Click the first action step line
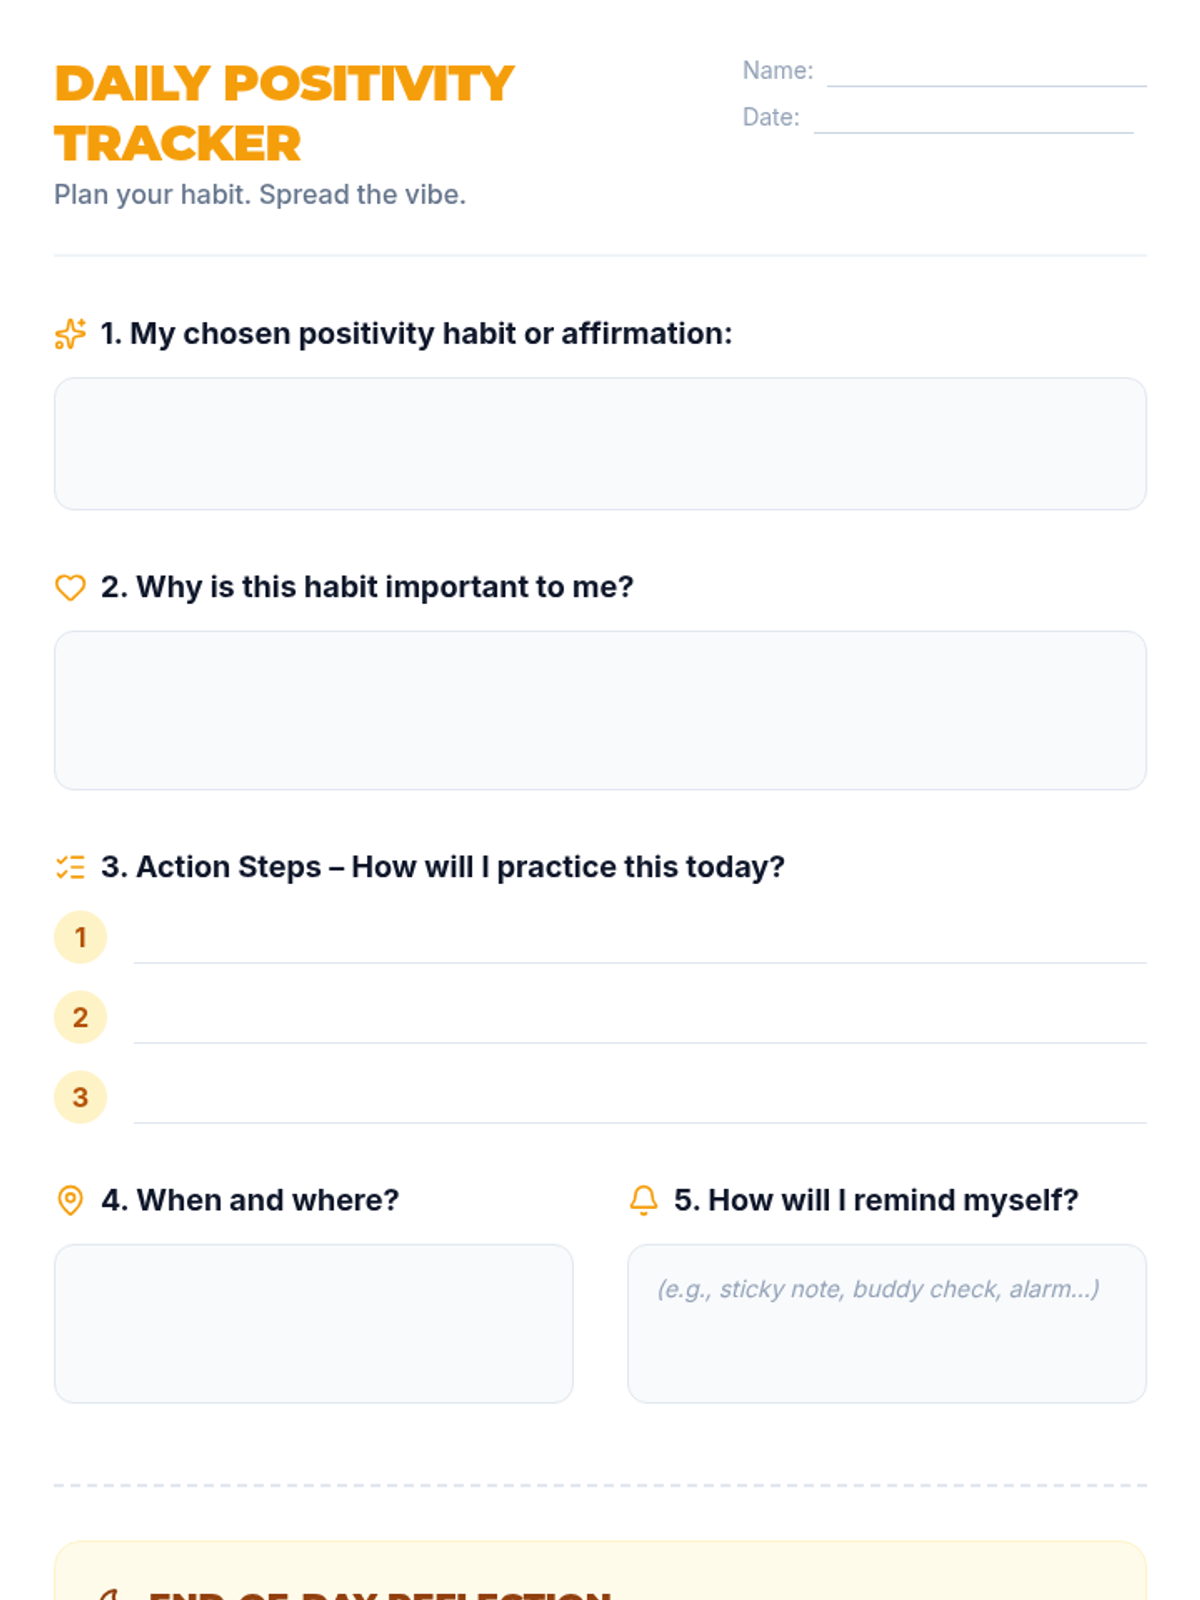 coord(640,945)
